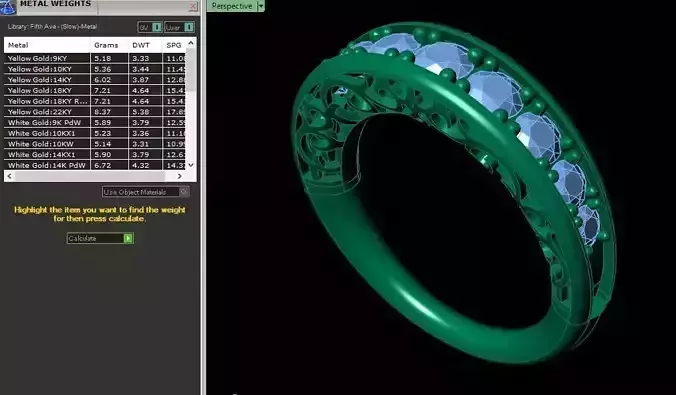Screen dimensions: 676x395
Task: Click the 3.31 DWT value
Action: [141, 144]
